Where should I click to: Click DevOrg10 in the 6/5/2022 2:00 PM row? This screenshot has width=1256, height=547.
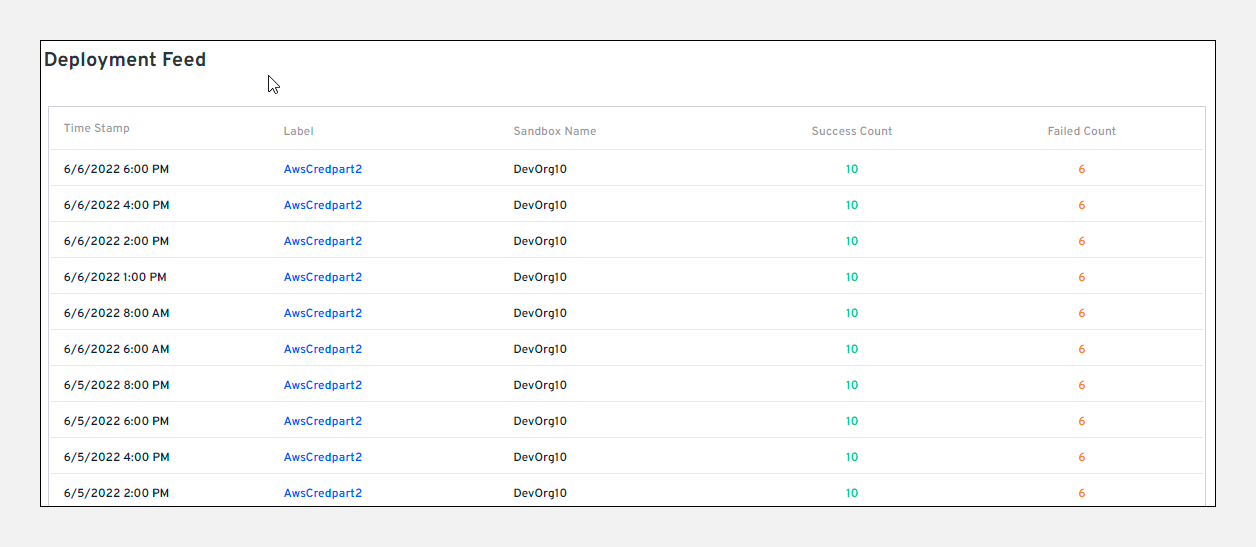[540, 493]
